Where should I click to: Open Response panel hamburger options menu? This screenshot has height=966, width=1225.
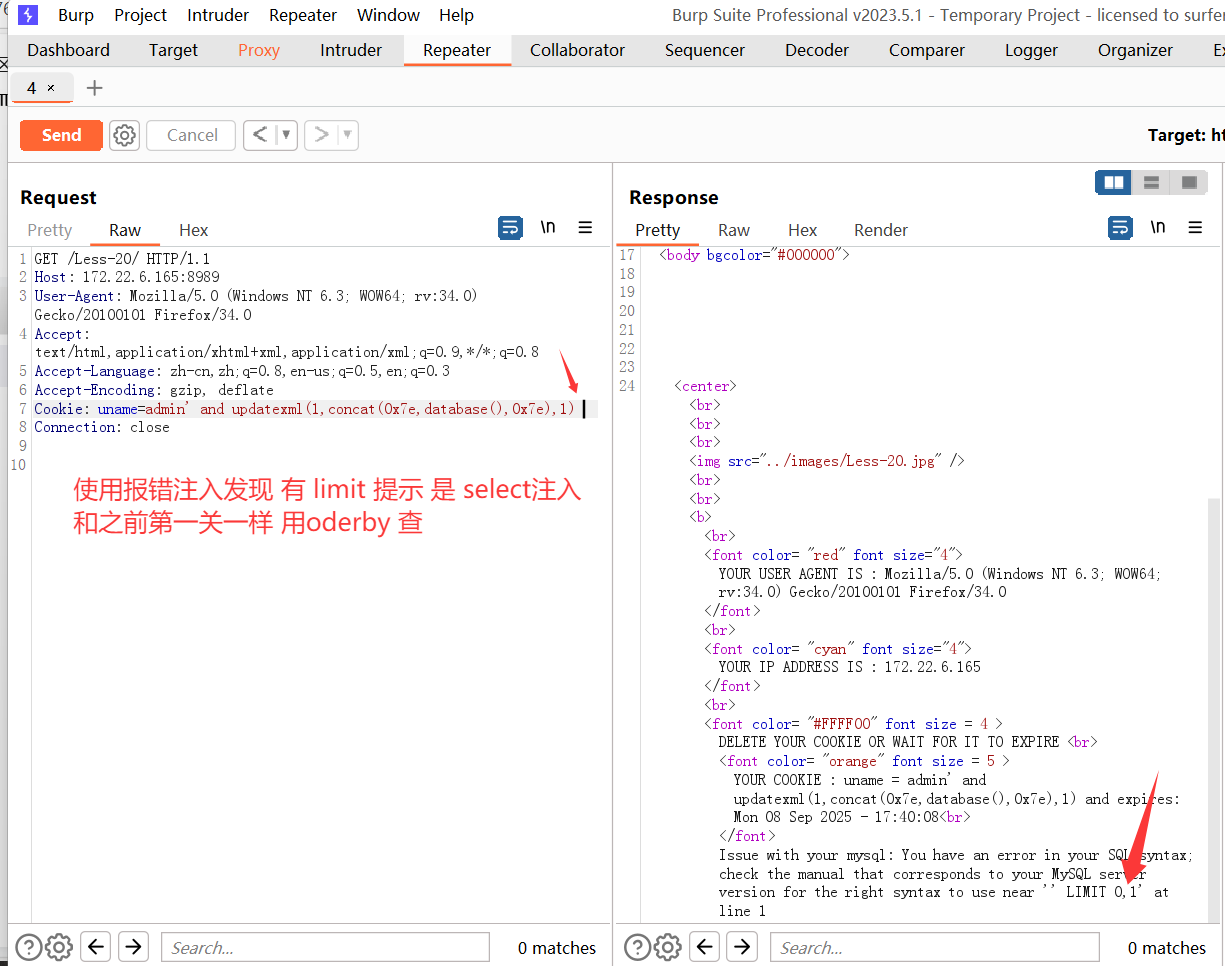click(x=1195, y=228)
